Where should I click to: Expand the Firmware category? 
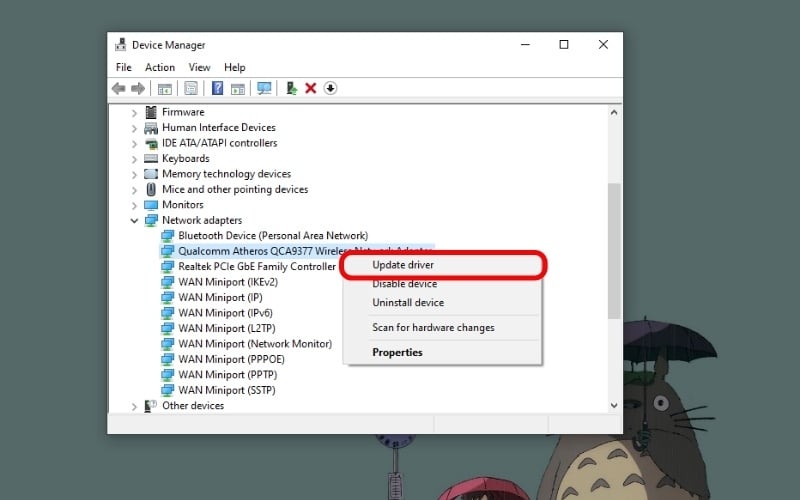click(135, 112)
